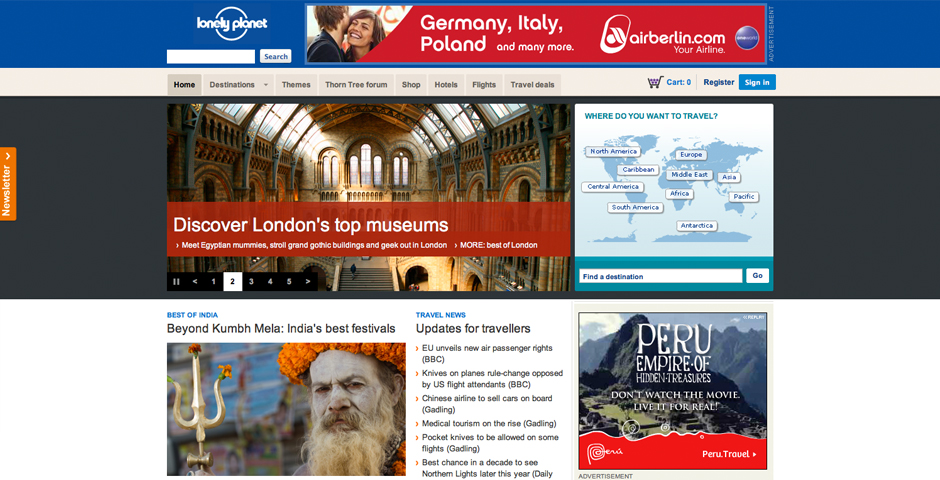Open BEST OF INDIA category link
The width and height of the screenshot is (940, 480).
coord(192,315)
